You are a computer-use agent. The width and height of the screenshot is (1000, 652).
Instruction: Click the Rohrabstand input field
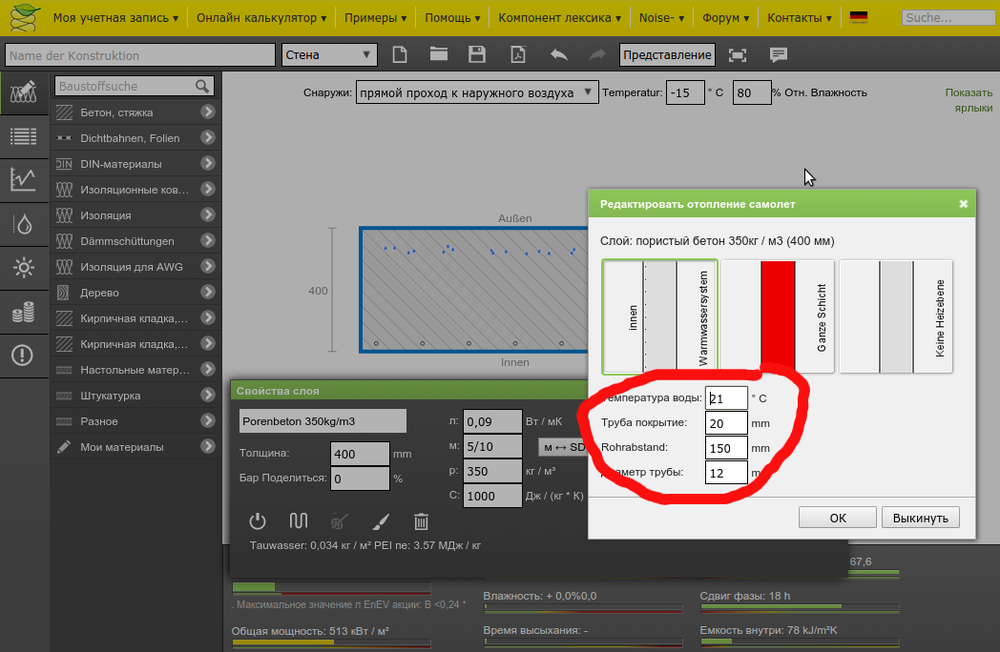(726, 448)
